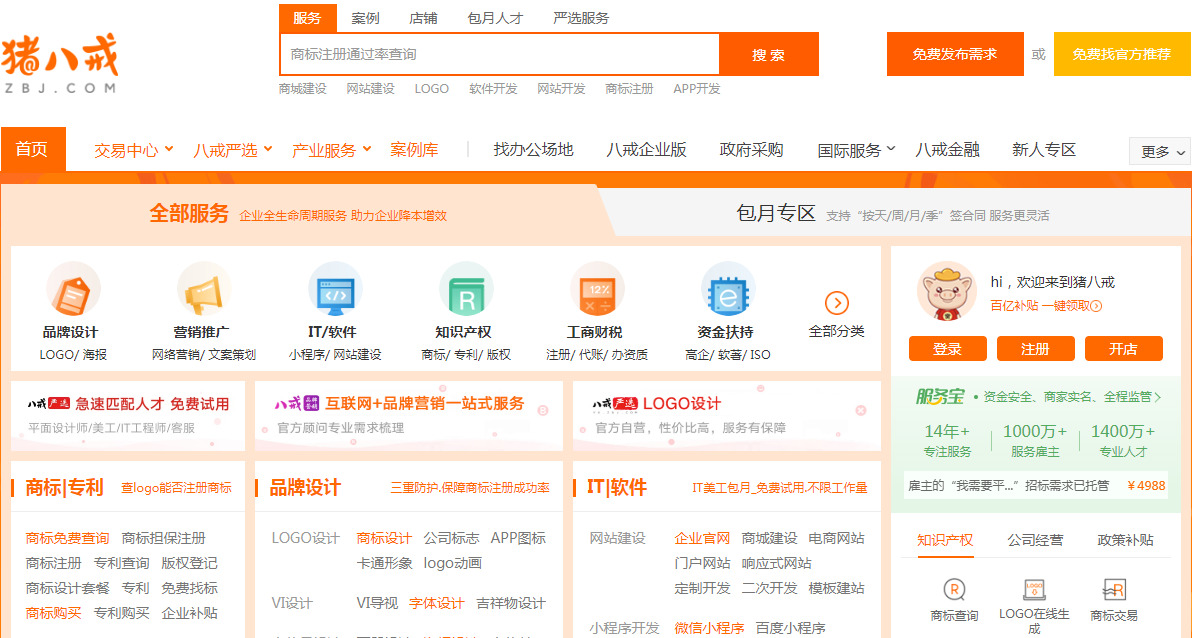
Task: Open the 营销推广 megaphone icon
Action: coord(203,289)
